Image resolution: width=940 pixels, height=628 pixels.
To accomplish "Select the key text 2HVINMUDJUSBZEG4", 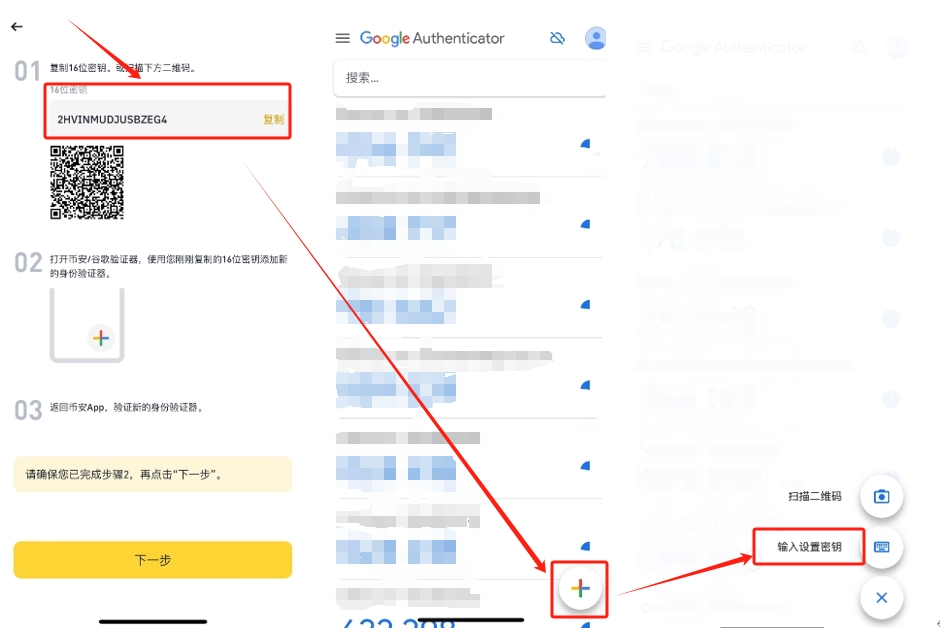I will coord(112,119).
